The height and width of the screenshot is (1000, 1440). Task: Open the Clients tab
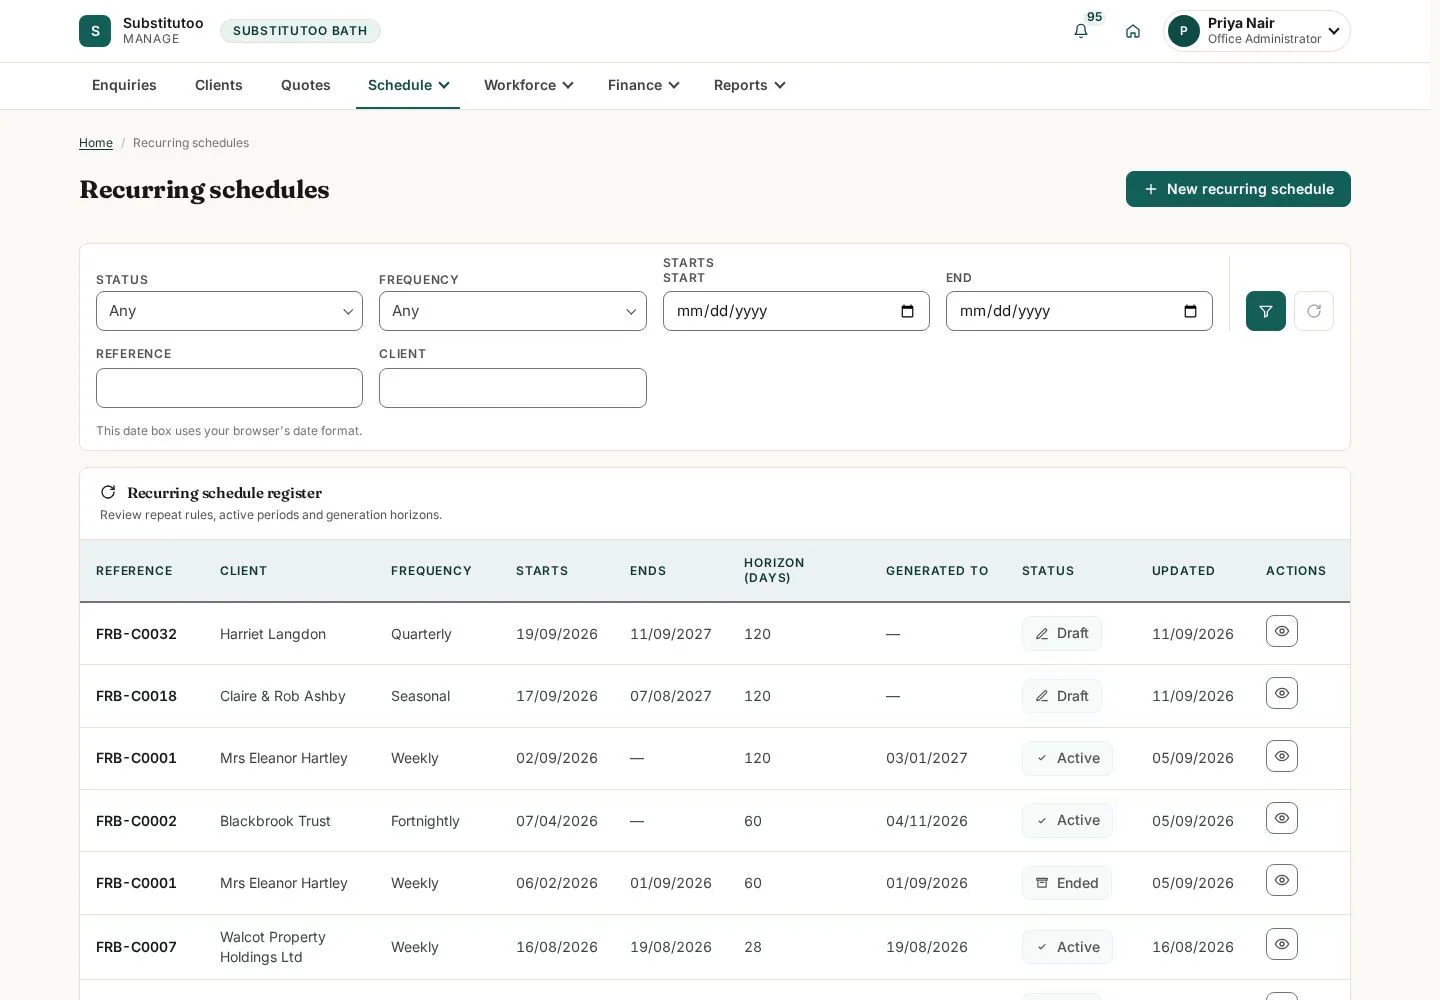pyautogui.click(x=219, y=85)
